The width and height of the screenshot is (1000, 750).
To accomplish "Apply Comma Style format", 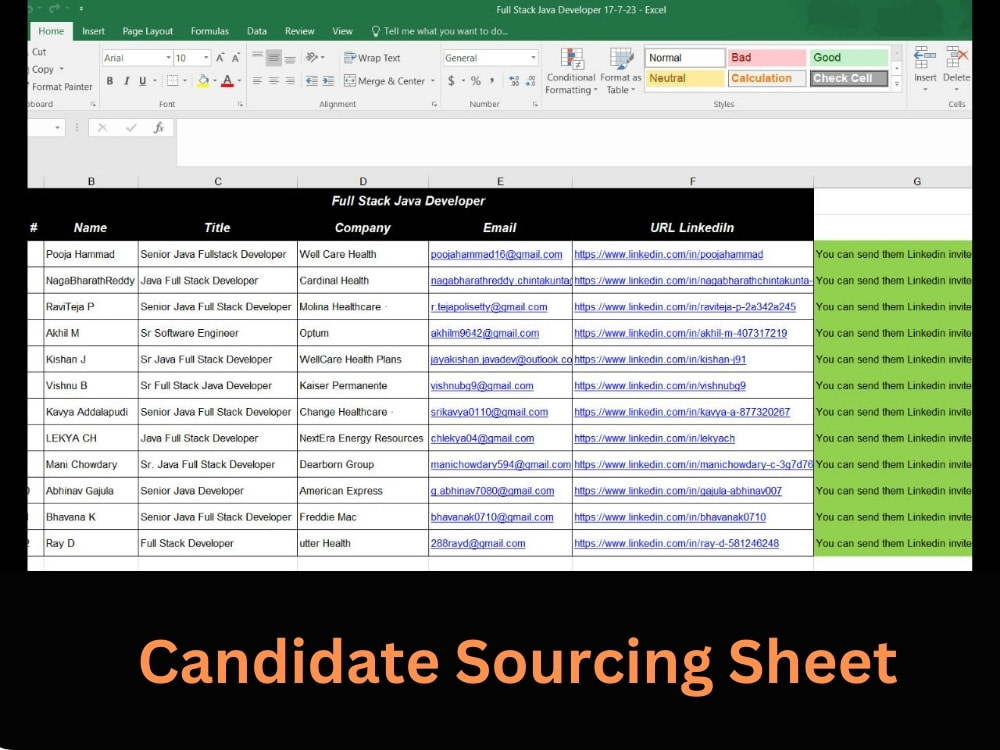I will coord(492,81).
